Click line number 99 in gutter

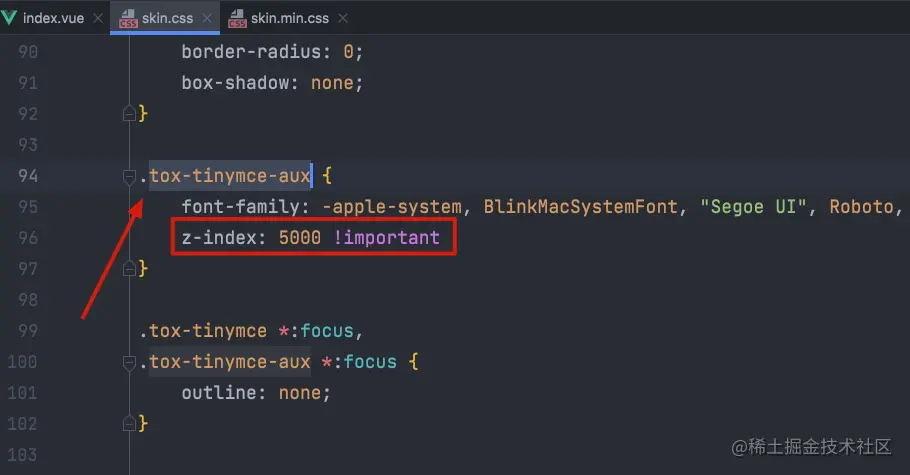28,330
